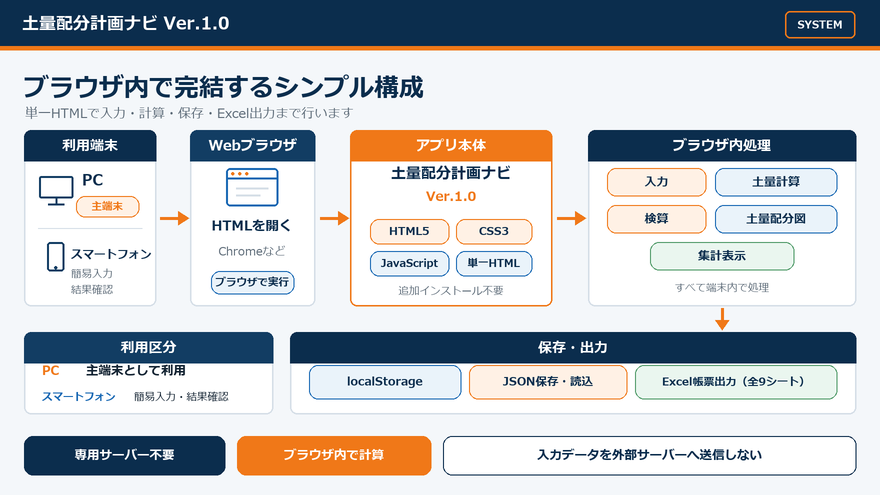The image size is (880, 495).
Task: Click the arrow pointing to ブラウザ内処理
Action: tap(571, 218)
